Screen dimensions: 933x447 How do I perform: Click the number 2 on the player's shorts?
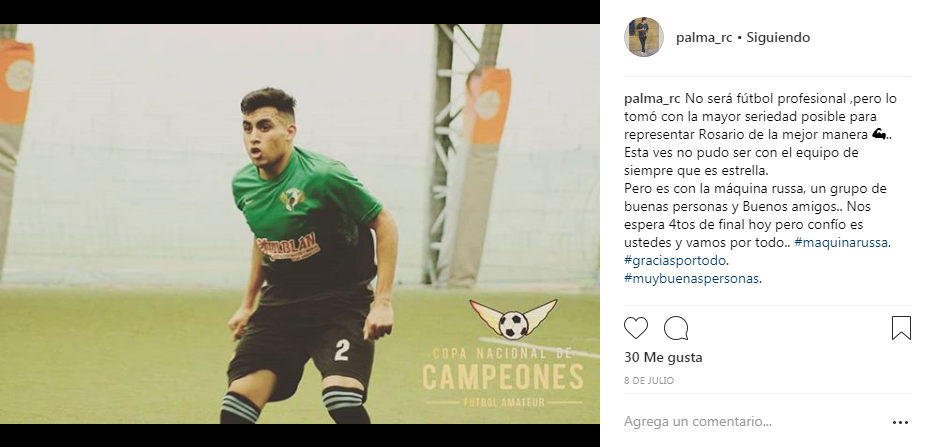(342, 350)
